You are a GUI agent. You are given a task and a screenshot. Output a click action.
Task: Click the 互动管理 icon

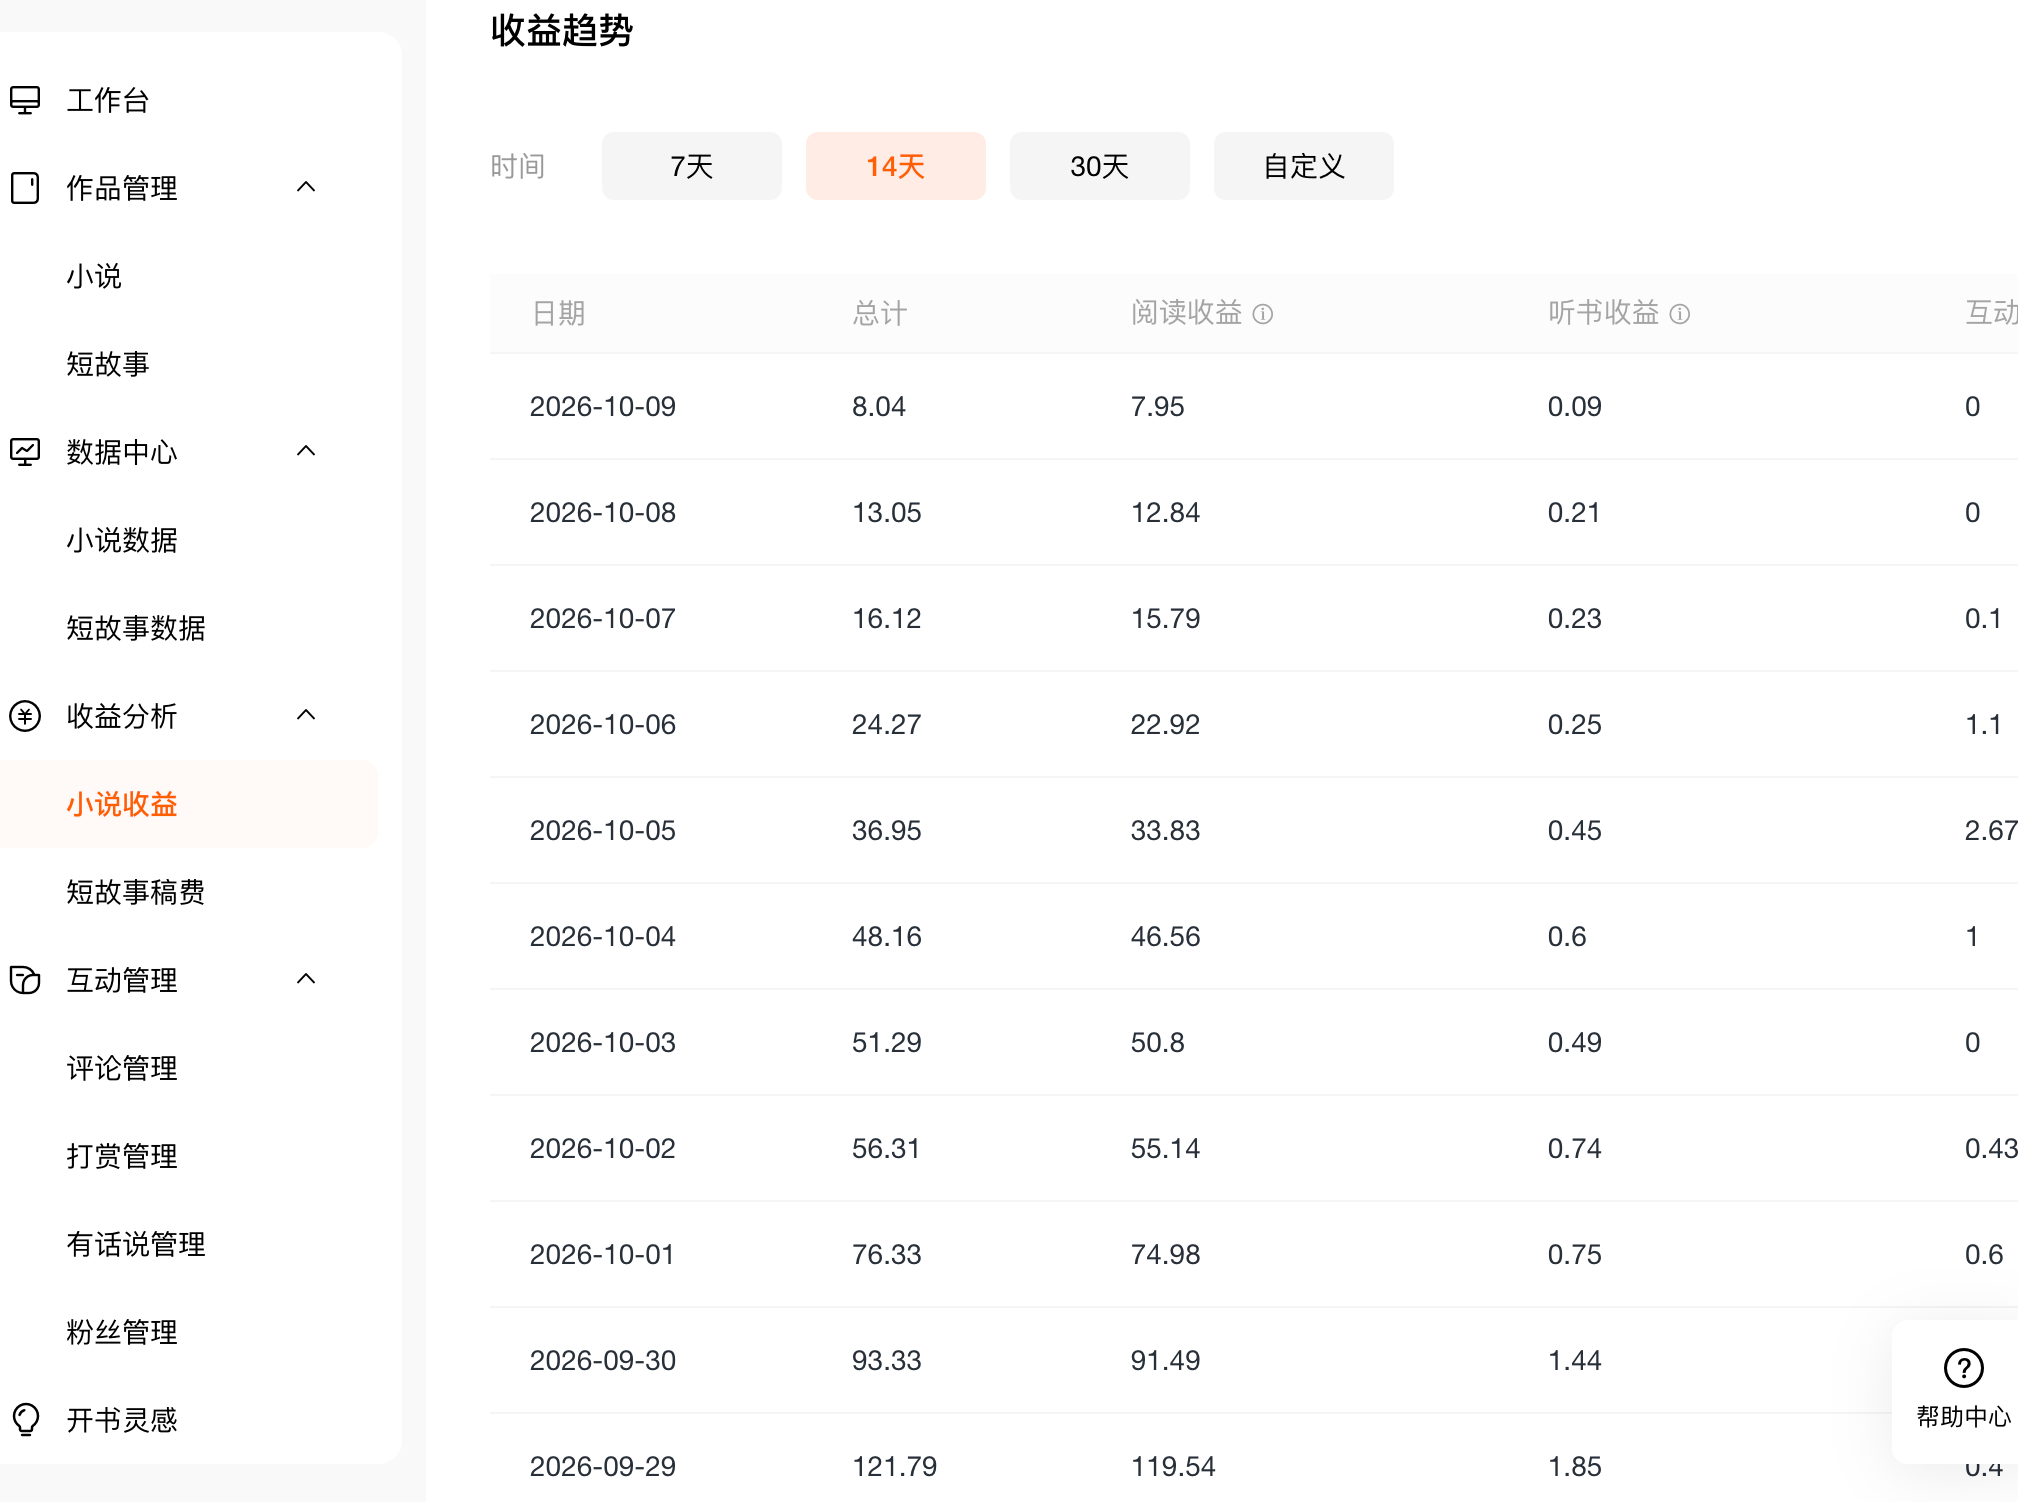[x=25, y=980]
